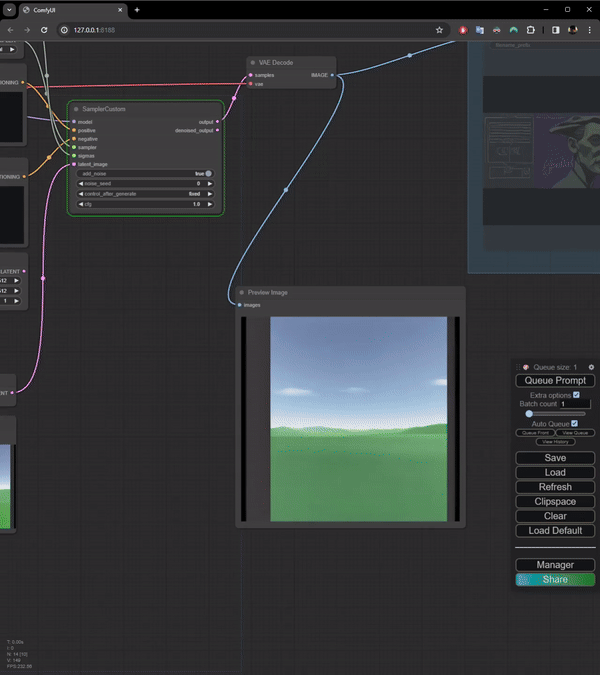Image resolution: width=600 pixels, height=675 pixels.
Task: Collapse the Preview Image node via its title dot
Action: coord(241,292)
